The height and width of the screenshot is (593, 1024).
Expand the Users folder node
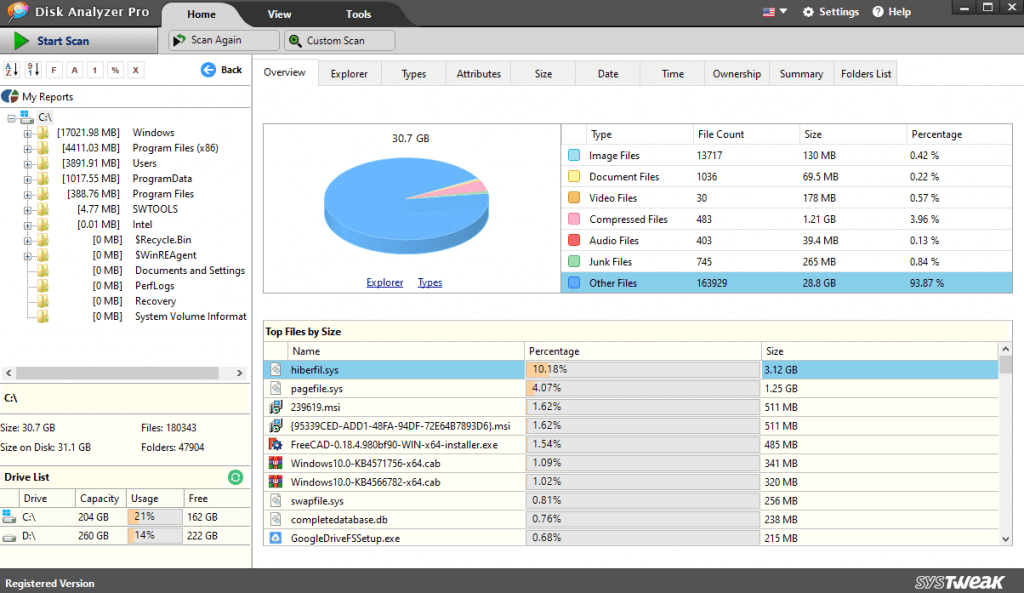(27, 164)
